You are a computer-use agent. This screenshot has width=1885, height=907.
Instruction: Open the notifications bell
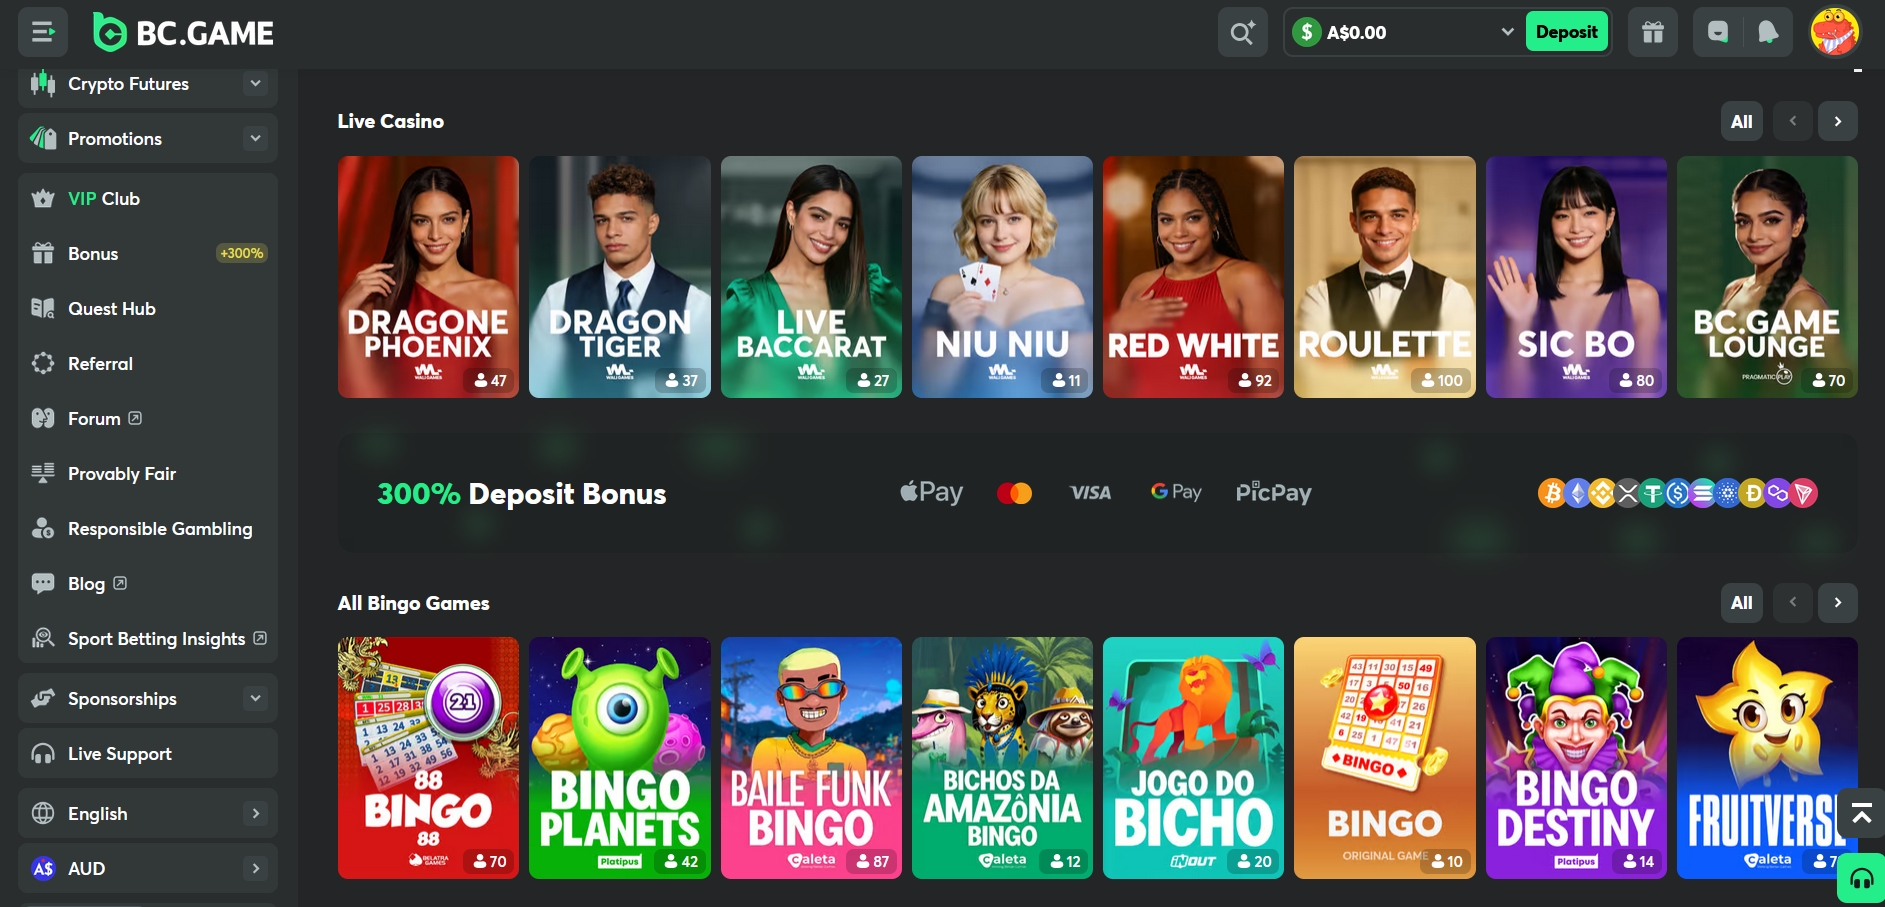[x=1767, y=31]
